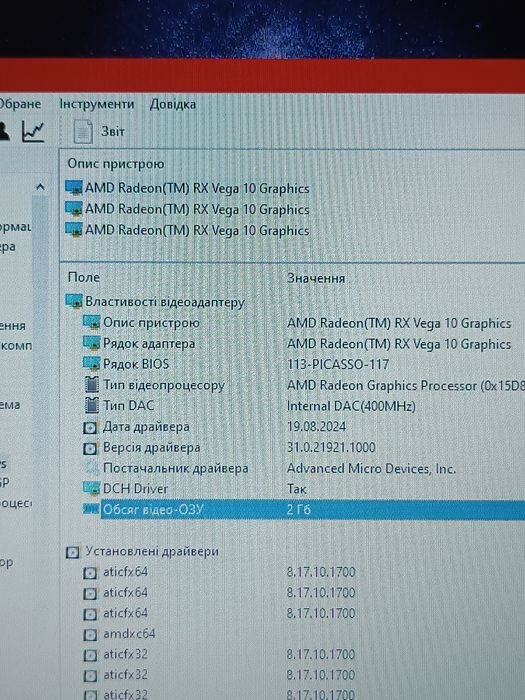
Task: Click the Internal DAC(400MHz) value
Action: coord(351,406)
